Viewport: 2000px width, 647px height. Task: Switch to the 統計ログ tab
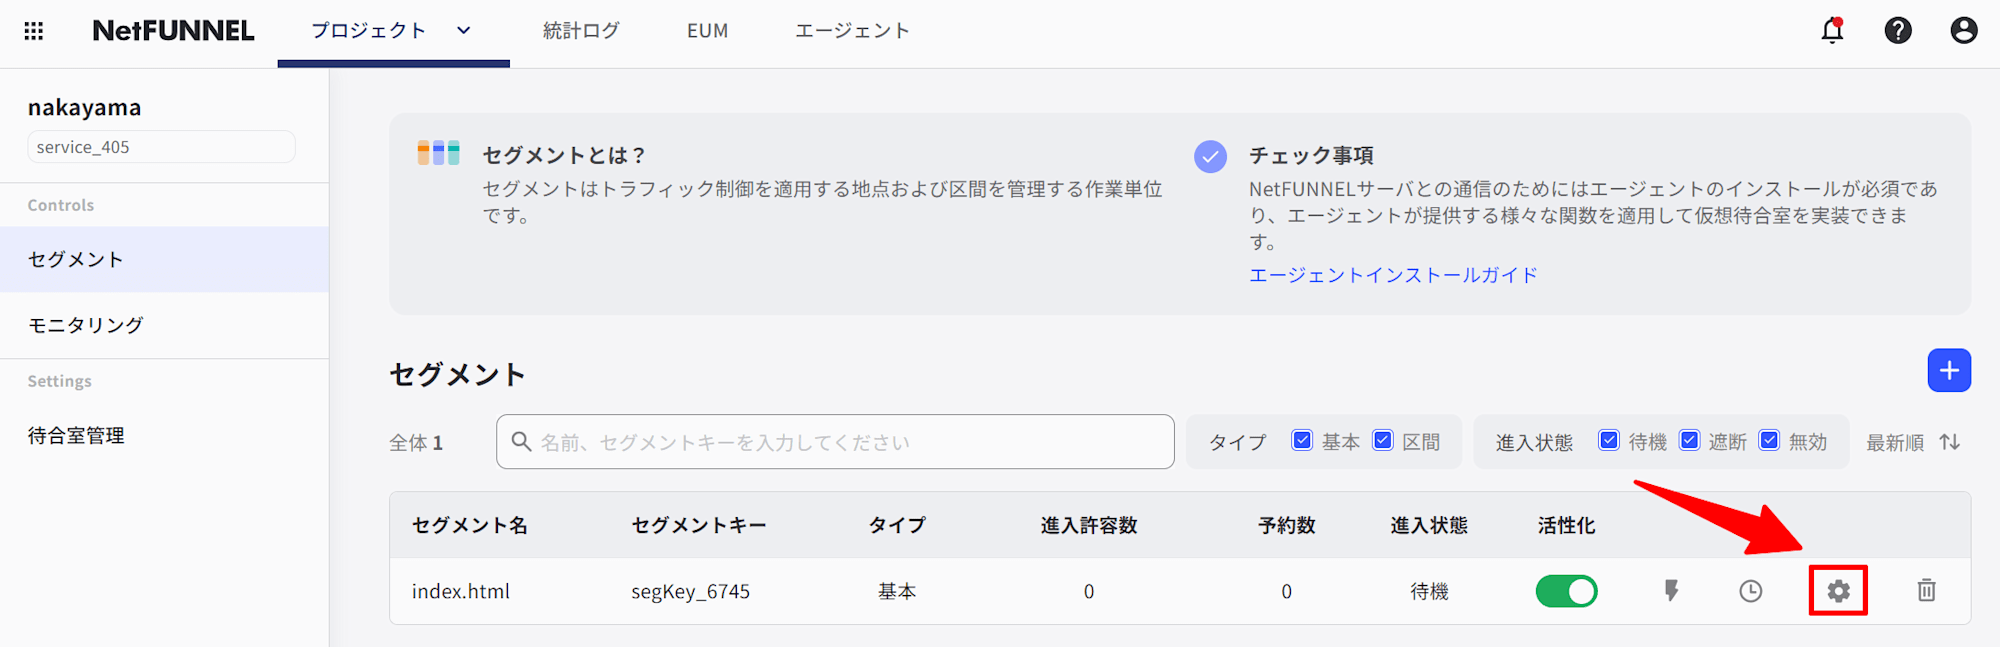point(581,31)
